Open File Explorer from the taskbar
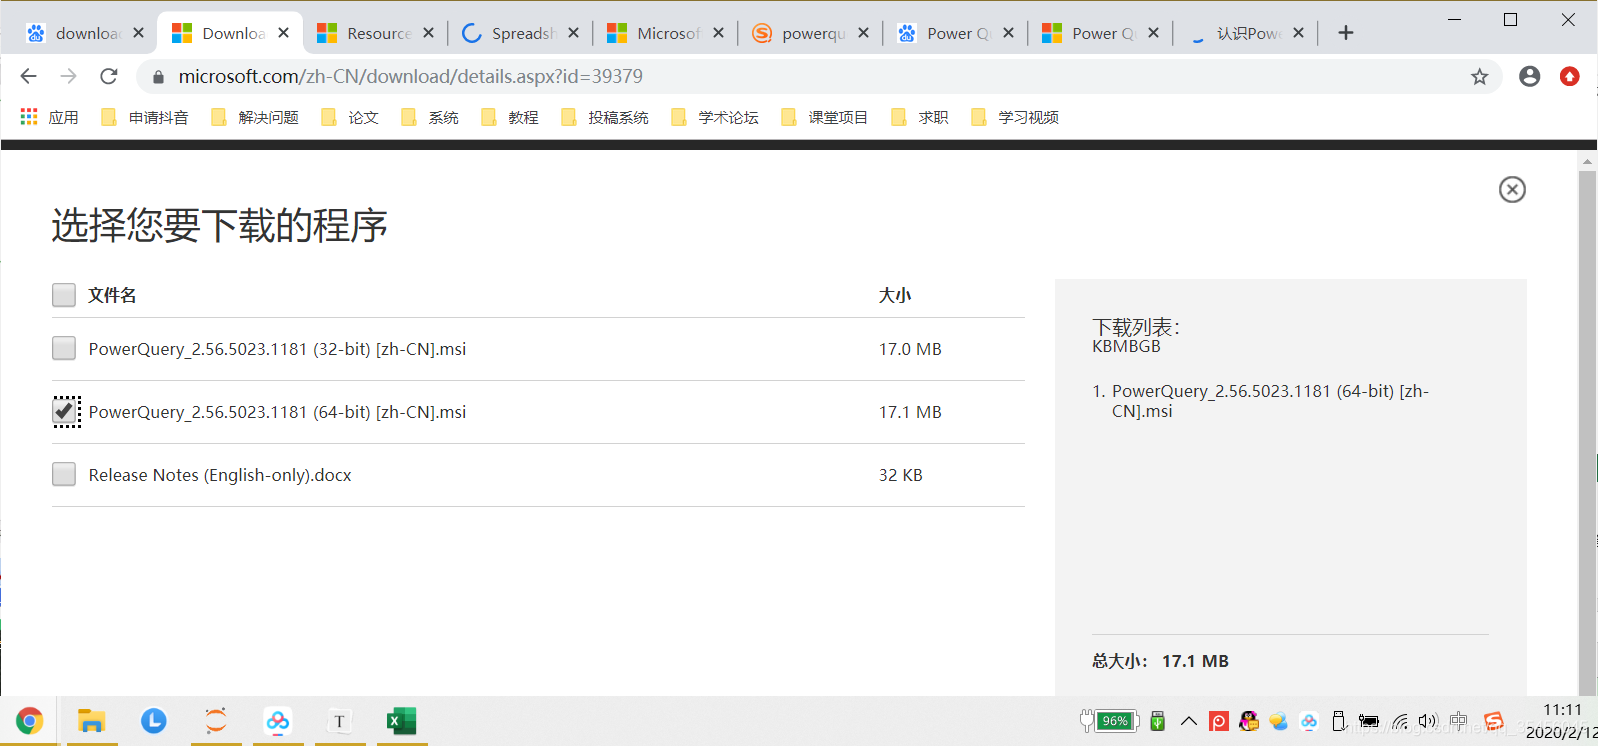The height and width of the screenshot is (746, 1598). click(92, 721)
